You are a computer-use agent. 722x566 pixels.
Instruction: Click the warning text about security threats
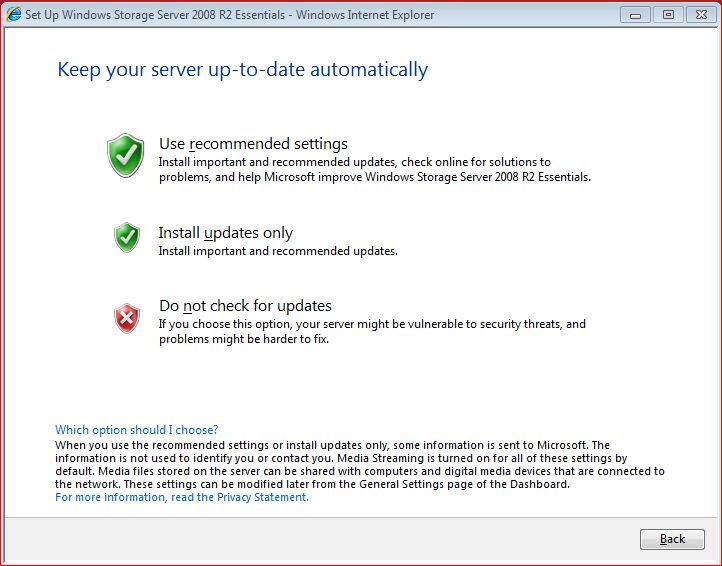pyautogui.click(x=372, y=332)
